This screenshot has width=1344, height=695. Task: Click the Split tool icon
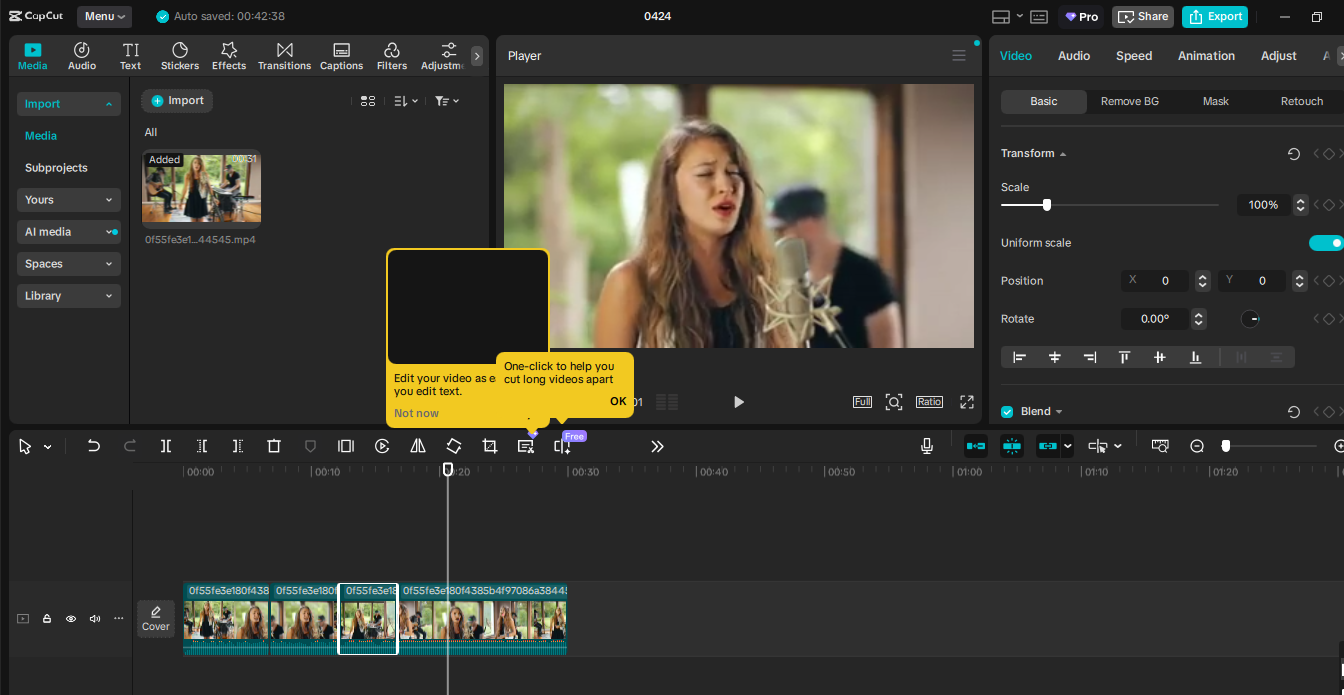pos(166,446)
